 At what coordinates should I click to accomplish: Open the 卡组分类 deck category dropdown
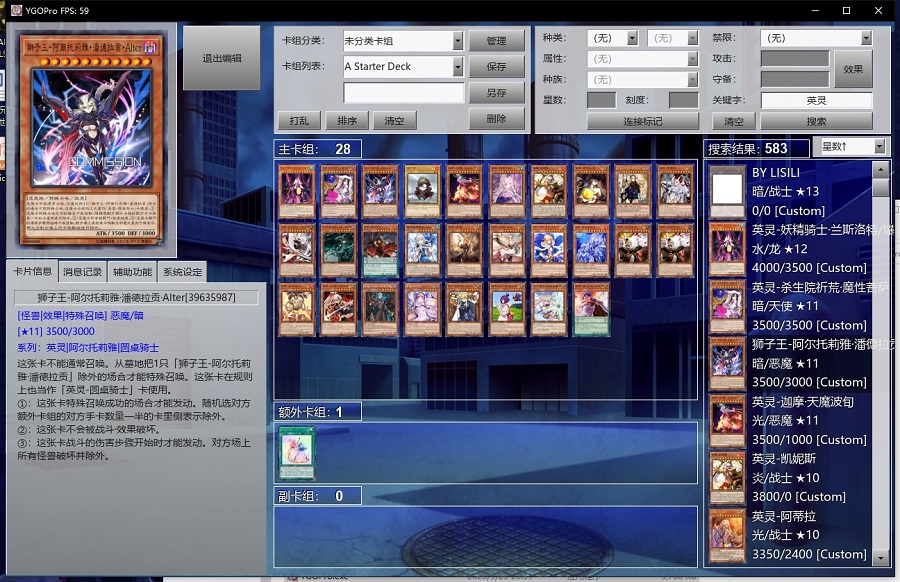point(457,41)
